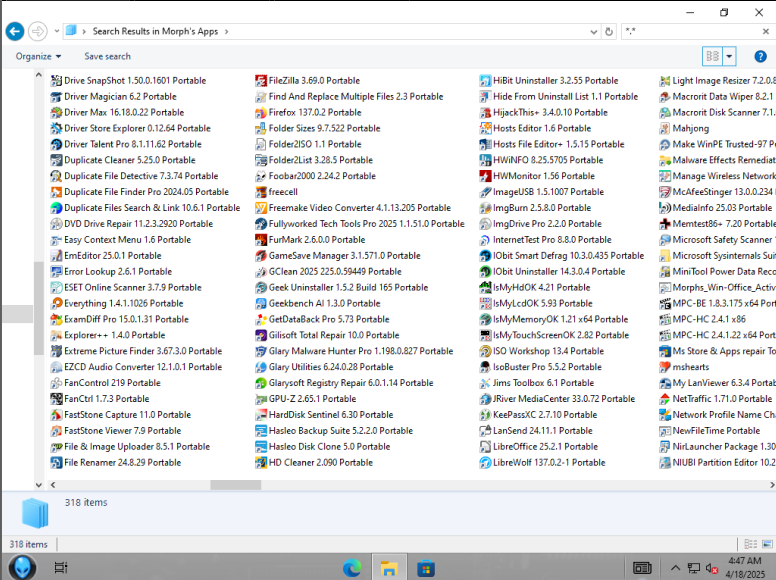Click the network tray icon
The image size is (776, 580).
click(693, 568)
